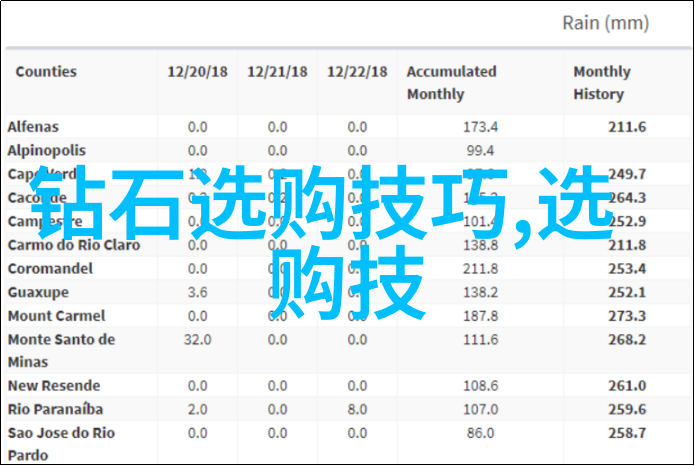Select the 252.9 monthly history value
The image size is (695, 466).
coord(627,221)
